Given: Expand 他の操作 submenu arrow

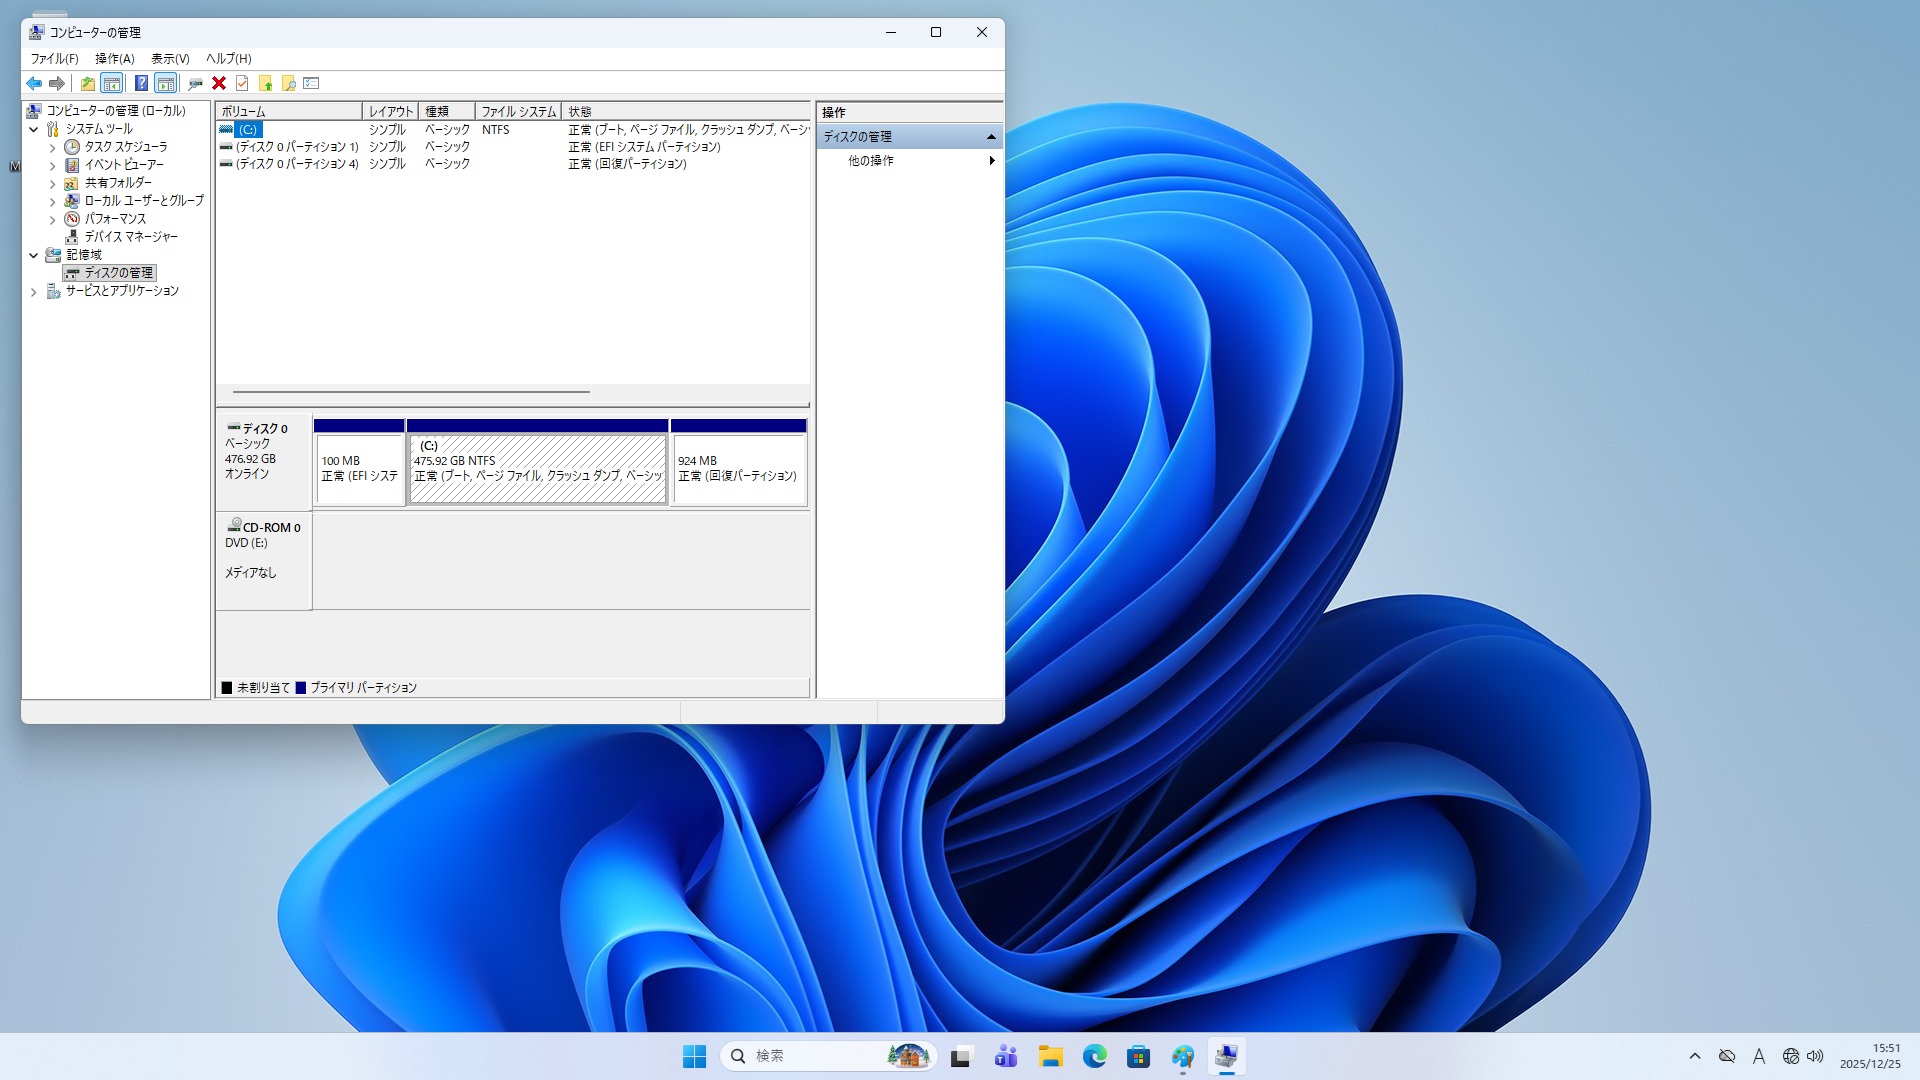Looking at the screenshot, I should point(991,160).
